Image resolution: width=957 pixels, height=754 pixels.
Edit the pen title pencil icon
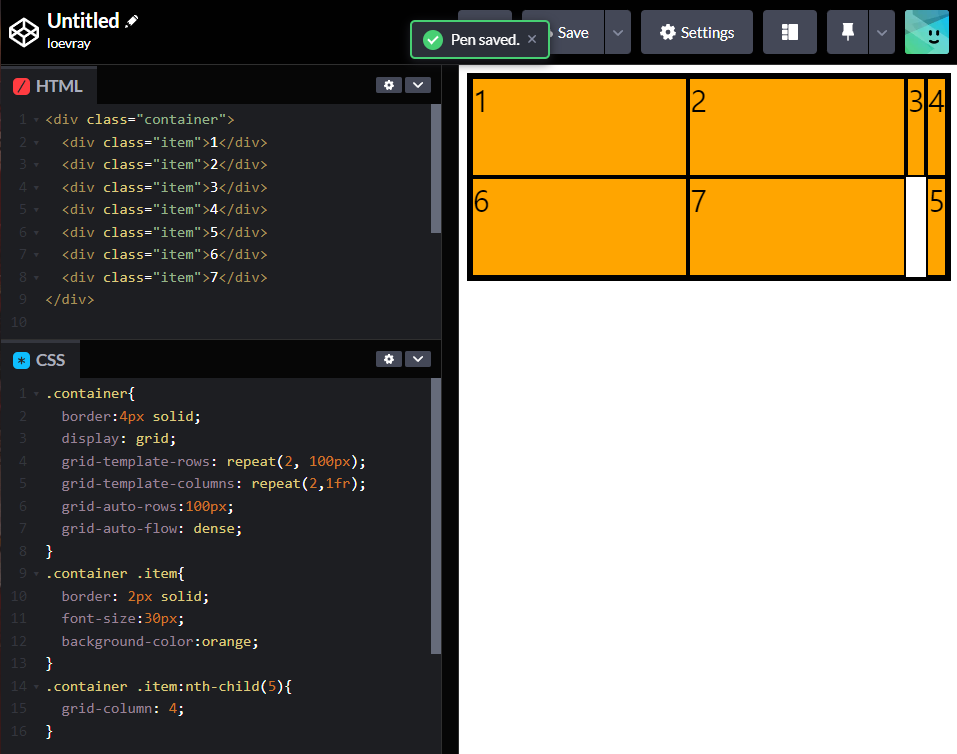pyautogui.click(x=131, y=21)
